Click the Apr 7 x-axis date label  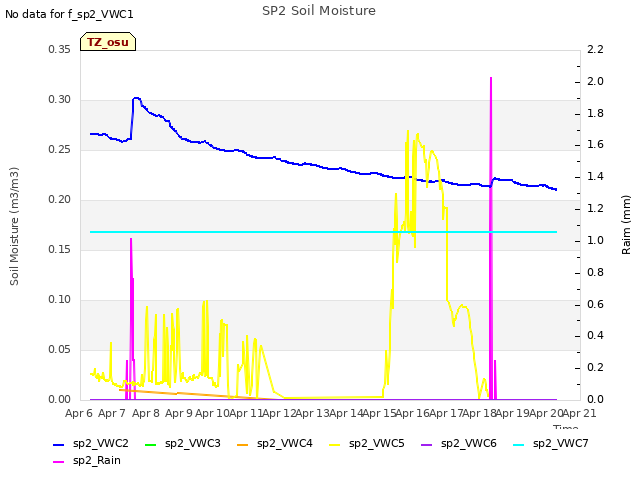click(112, 413)
